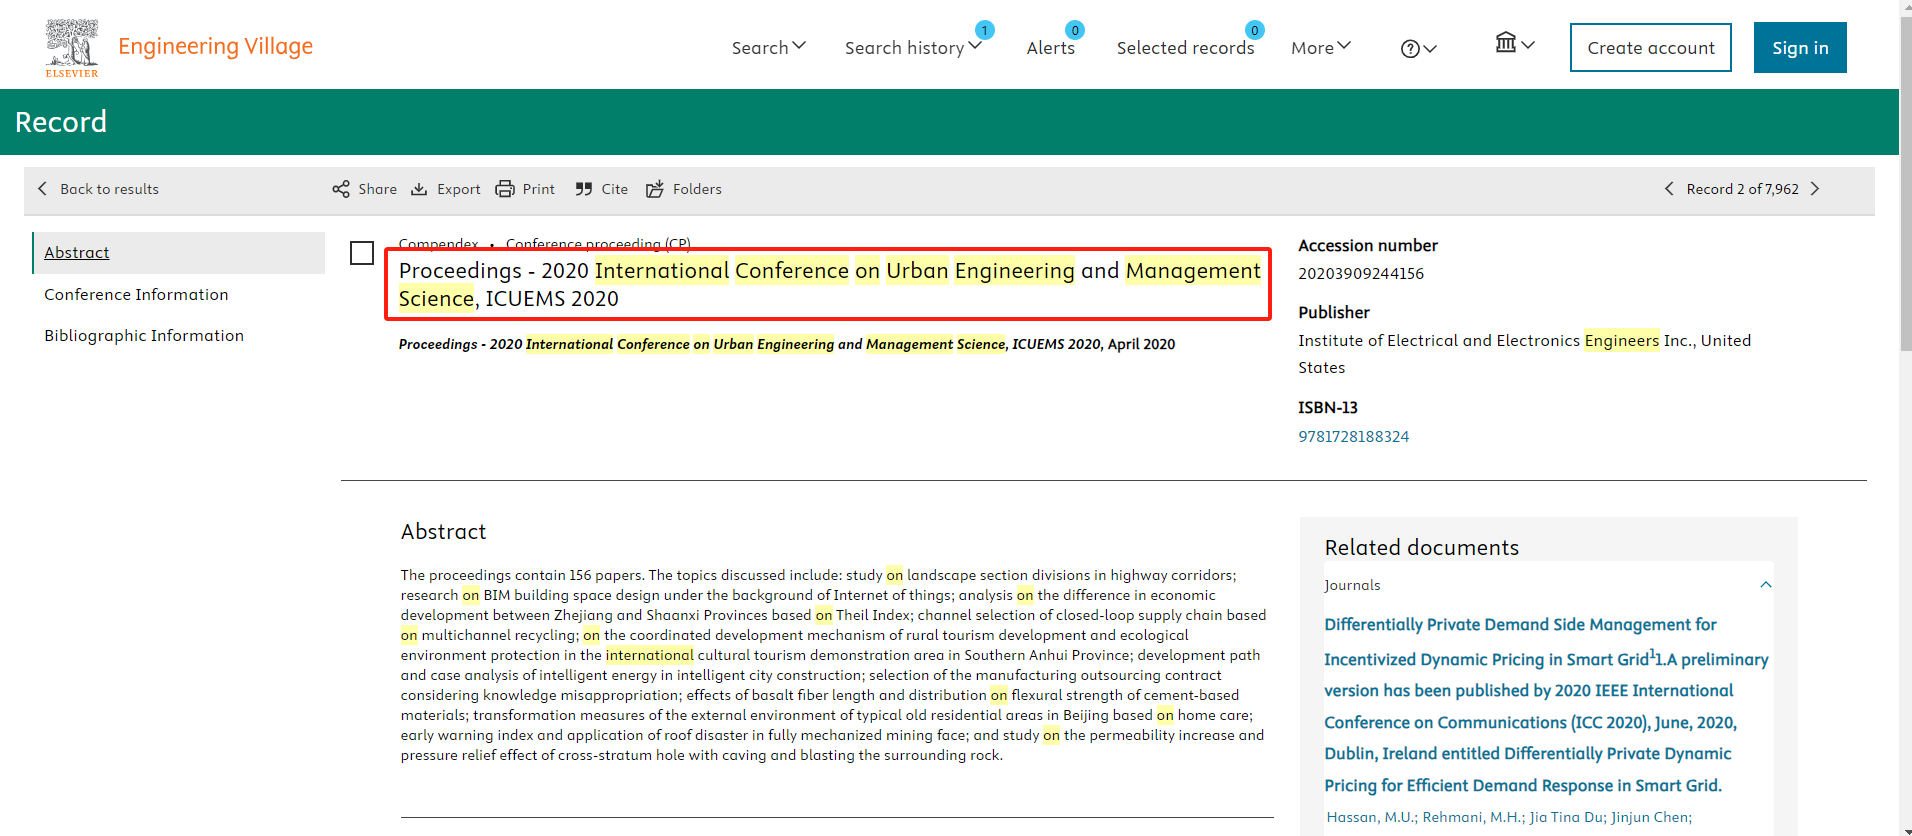Go Back to results
This screenshot has height=836, width=1912.
coord(98,189)
